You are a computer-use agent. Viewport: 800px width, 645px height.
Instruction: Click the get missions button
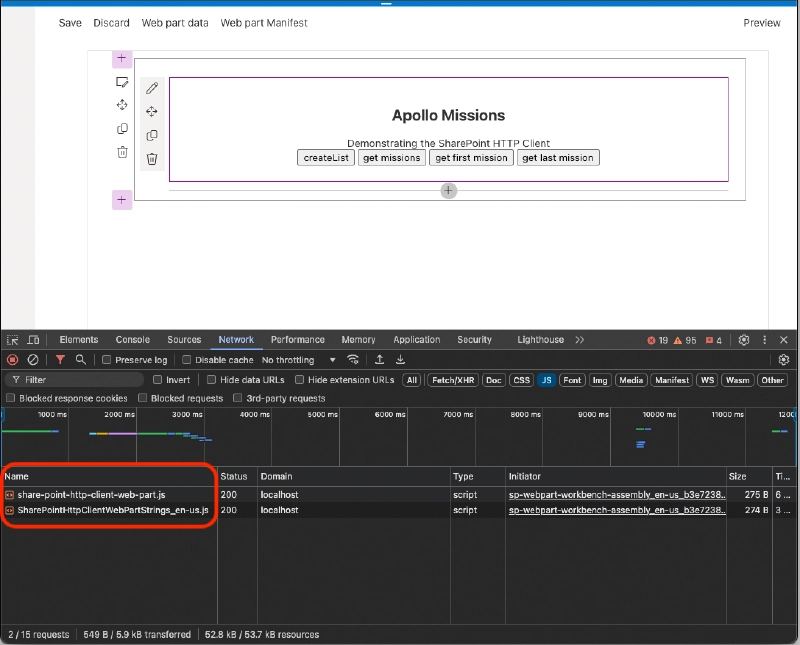pos(391,157)
